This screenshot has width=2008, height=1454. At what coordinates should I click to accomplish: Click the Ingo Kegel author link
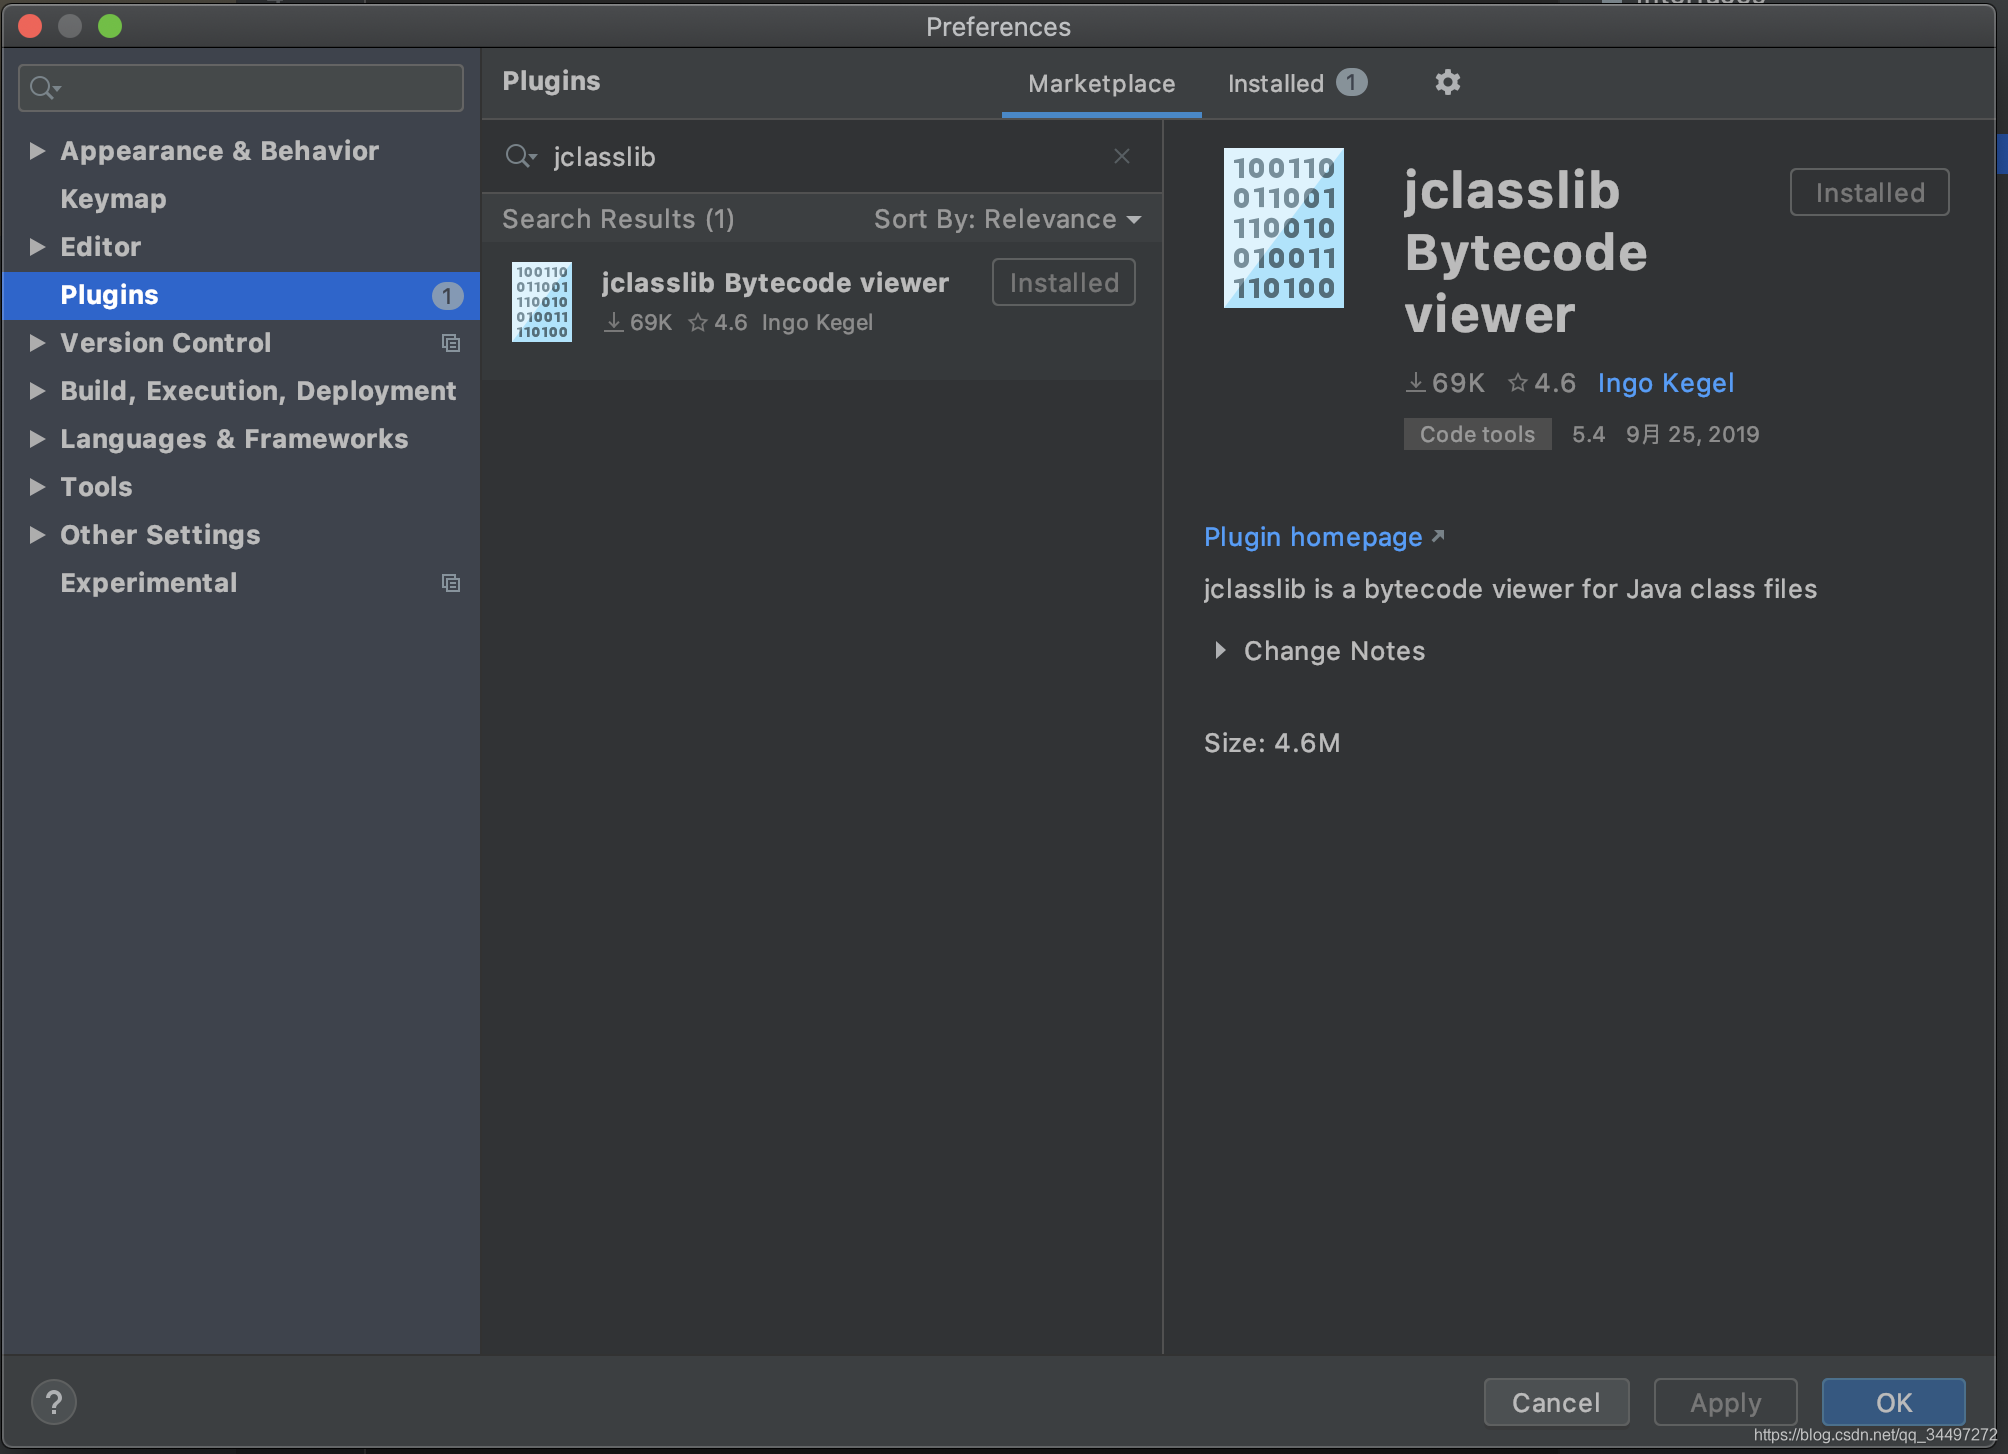(1665, 383)
